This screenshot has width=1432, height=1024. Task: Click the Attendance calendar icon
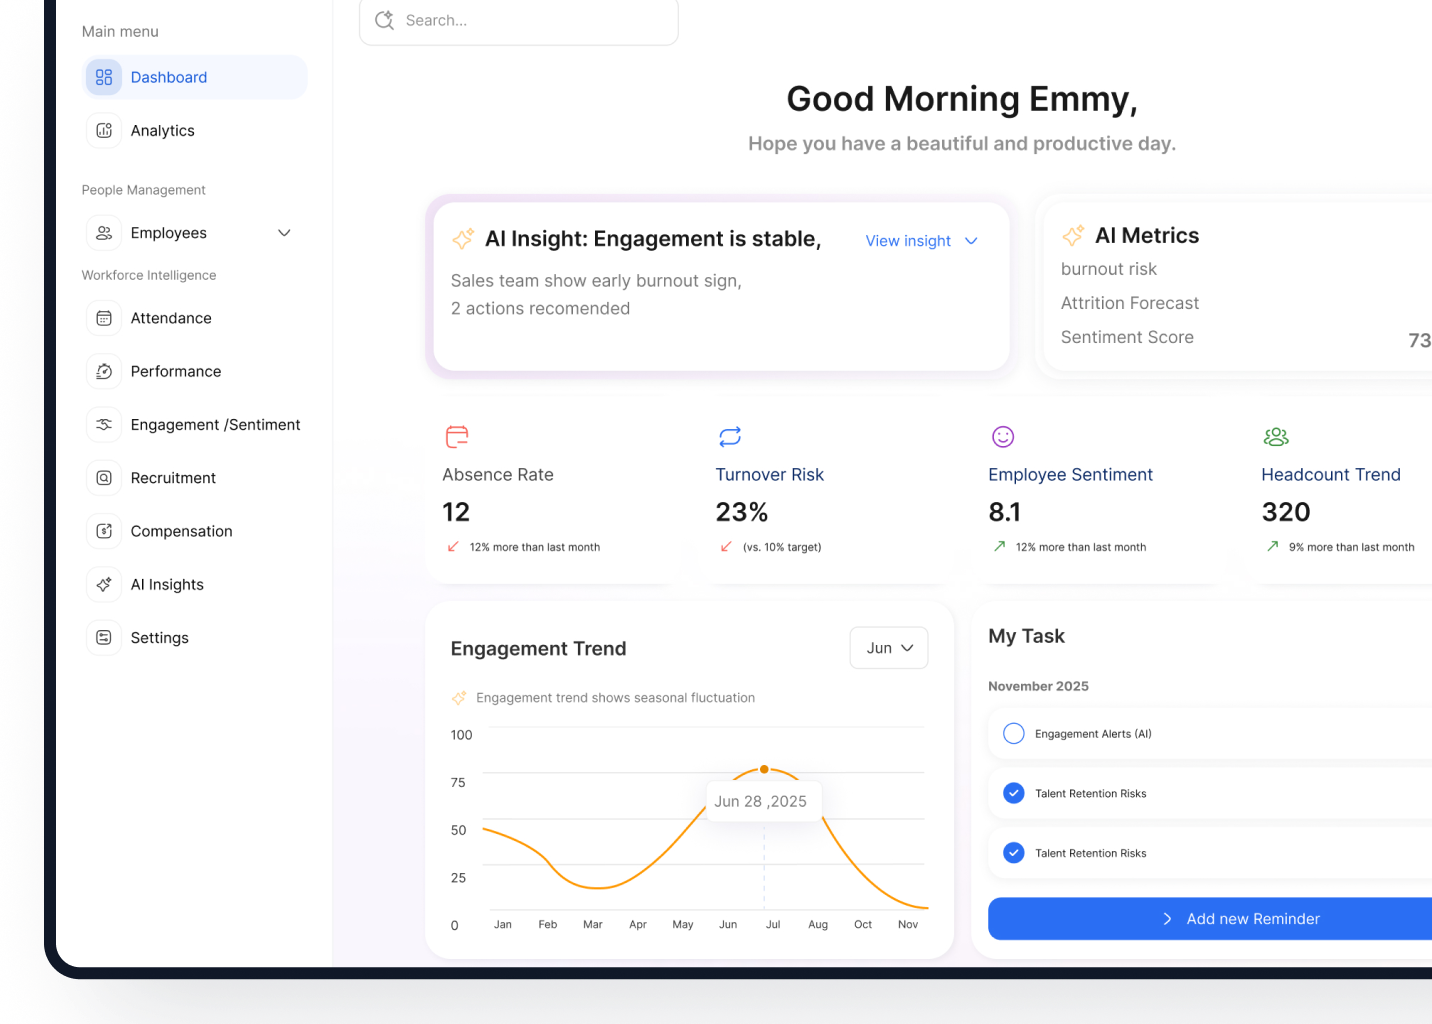[104, 318]
